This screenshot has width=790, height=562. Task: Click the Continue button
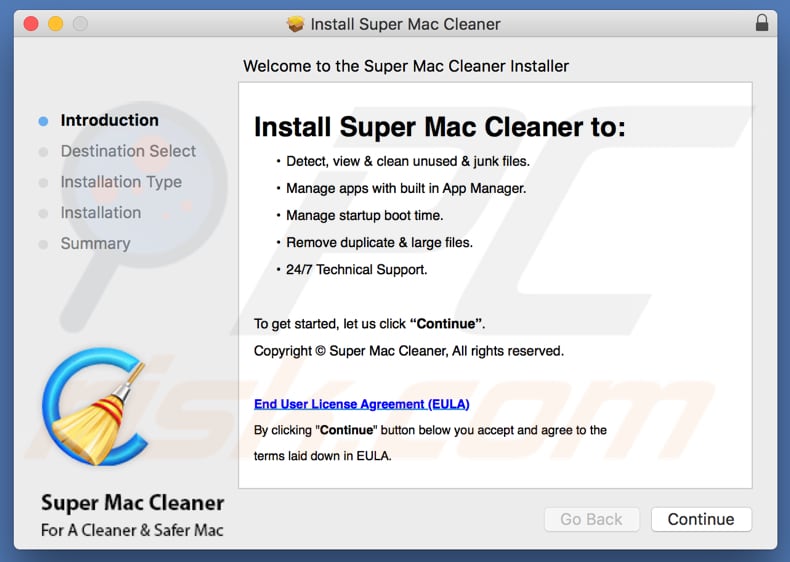tap(701, 519)
